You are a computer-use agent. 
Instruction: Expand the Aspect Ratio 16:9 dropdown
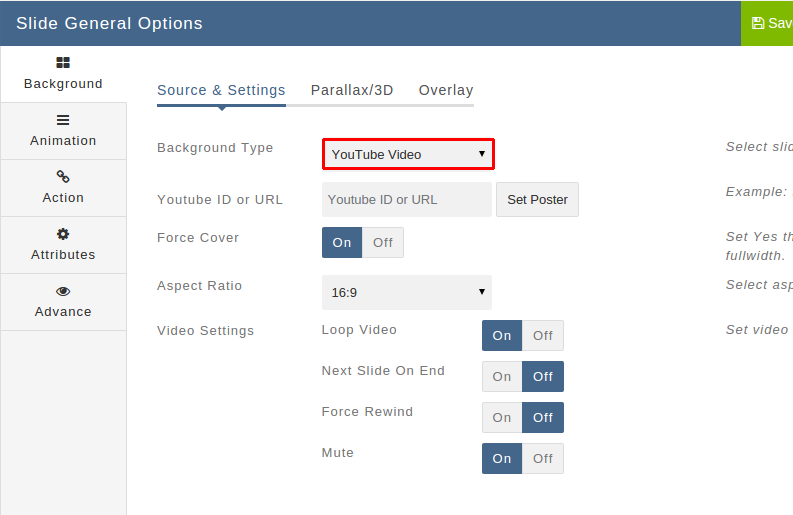tap(407, 292)
